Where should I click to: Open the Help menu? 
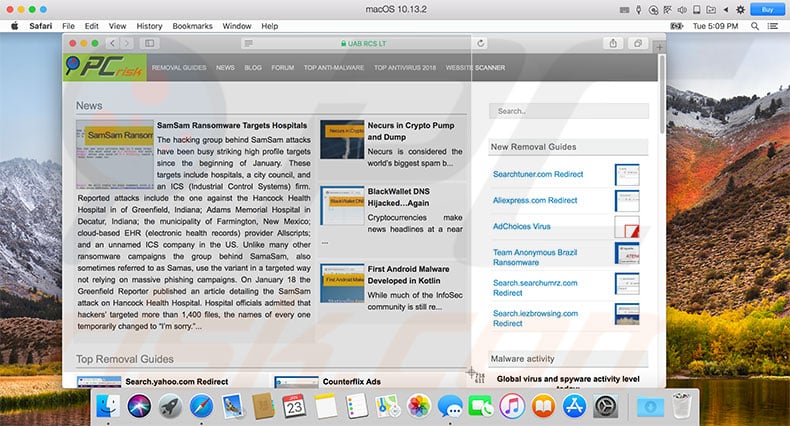pos(270,26)
